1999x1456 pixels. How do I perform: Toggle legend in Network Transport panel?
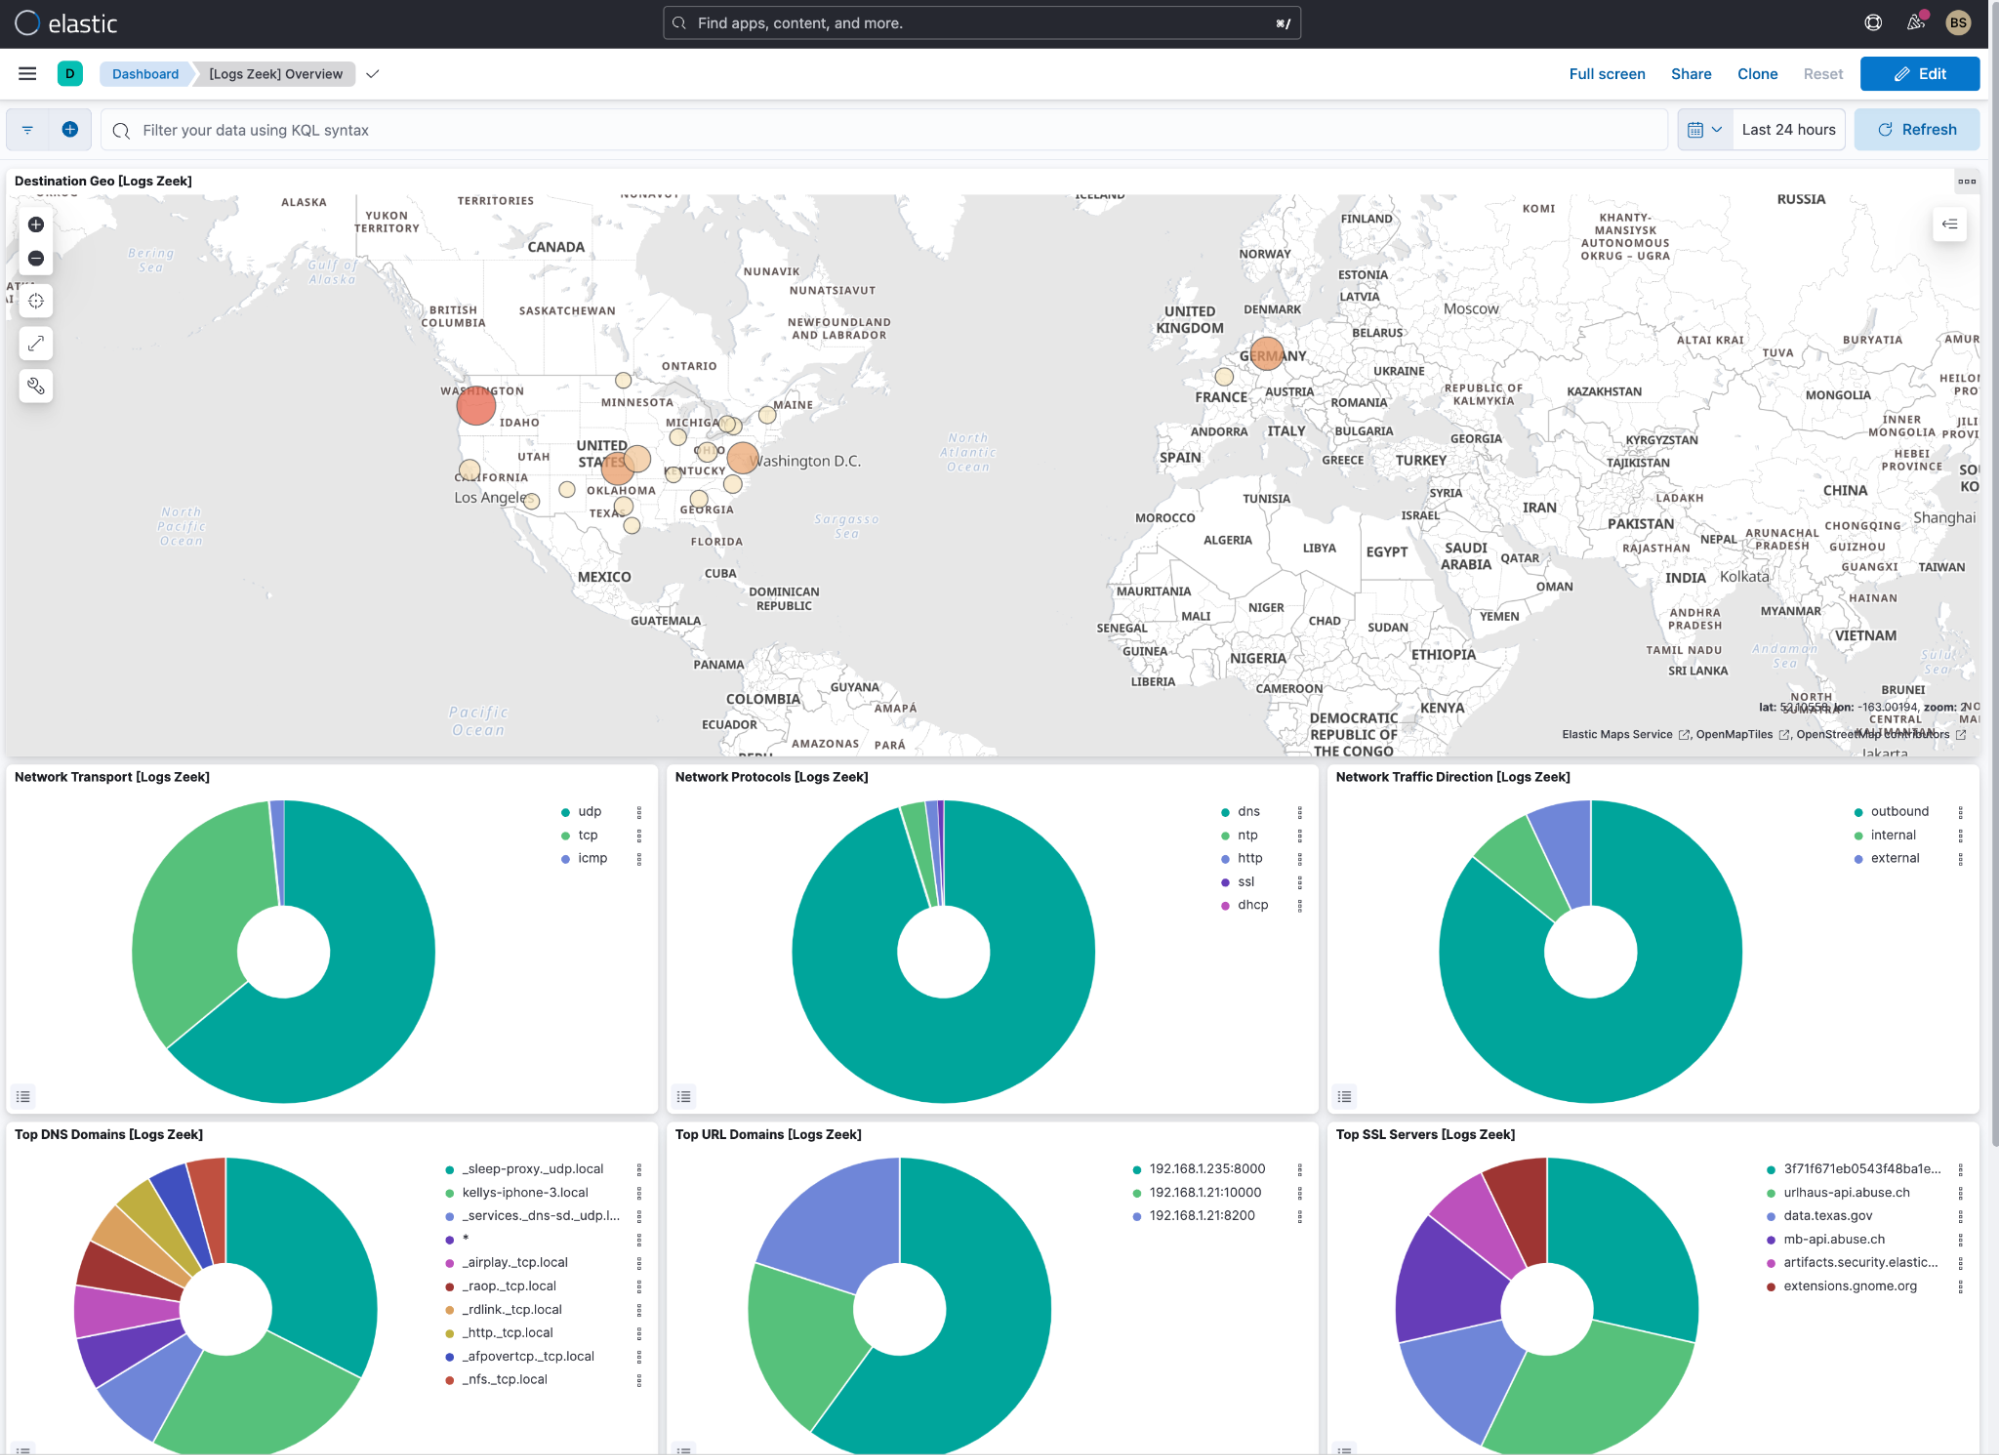pos(23,1096)
